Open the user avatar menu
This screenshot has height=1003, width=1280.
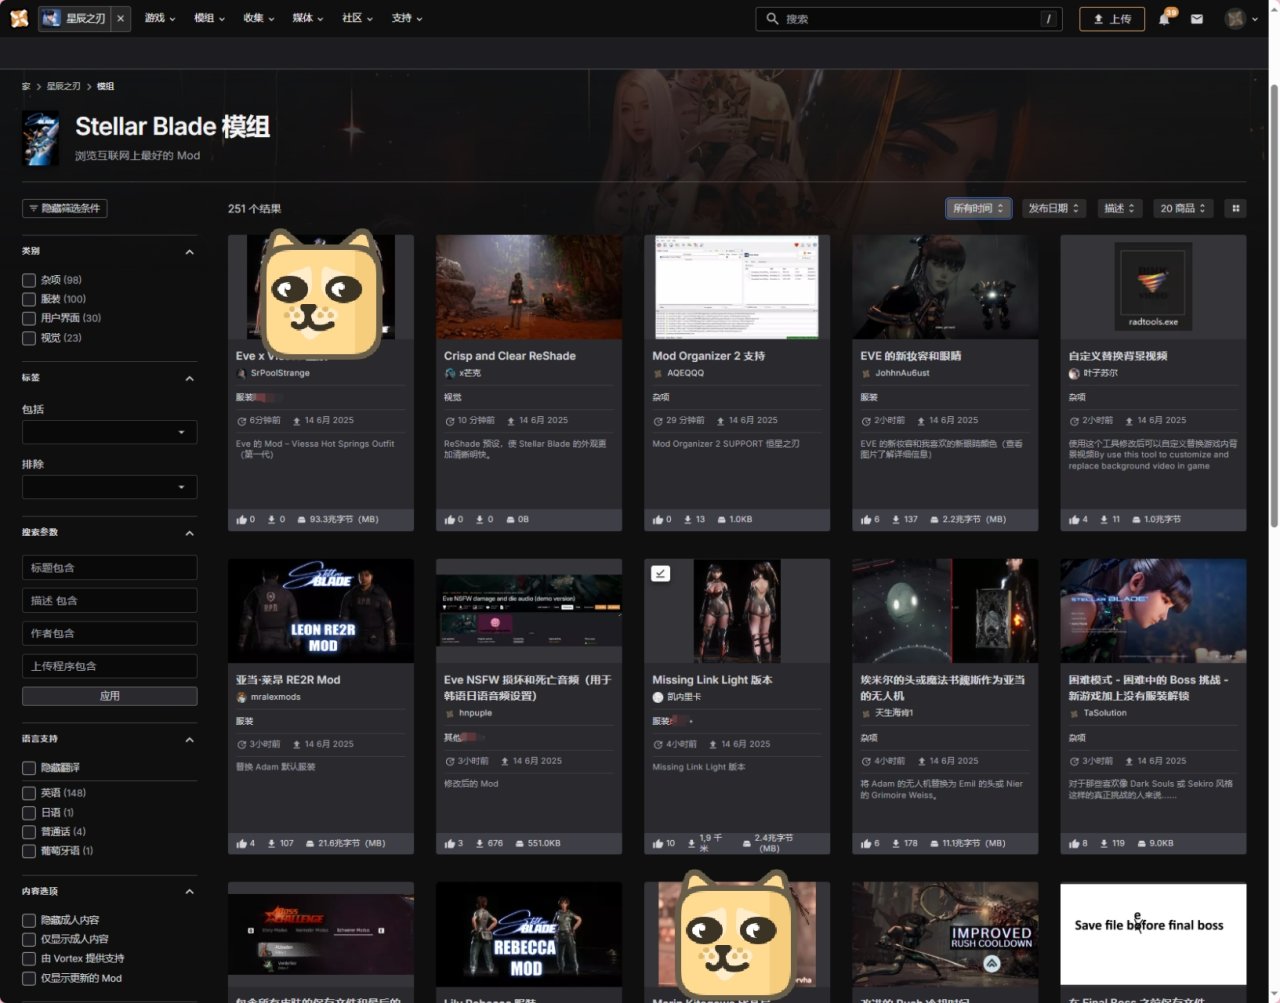(x=1240, y=18)
